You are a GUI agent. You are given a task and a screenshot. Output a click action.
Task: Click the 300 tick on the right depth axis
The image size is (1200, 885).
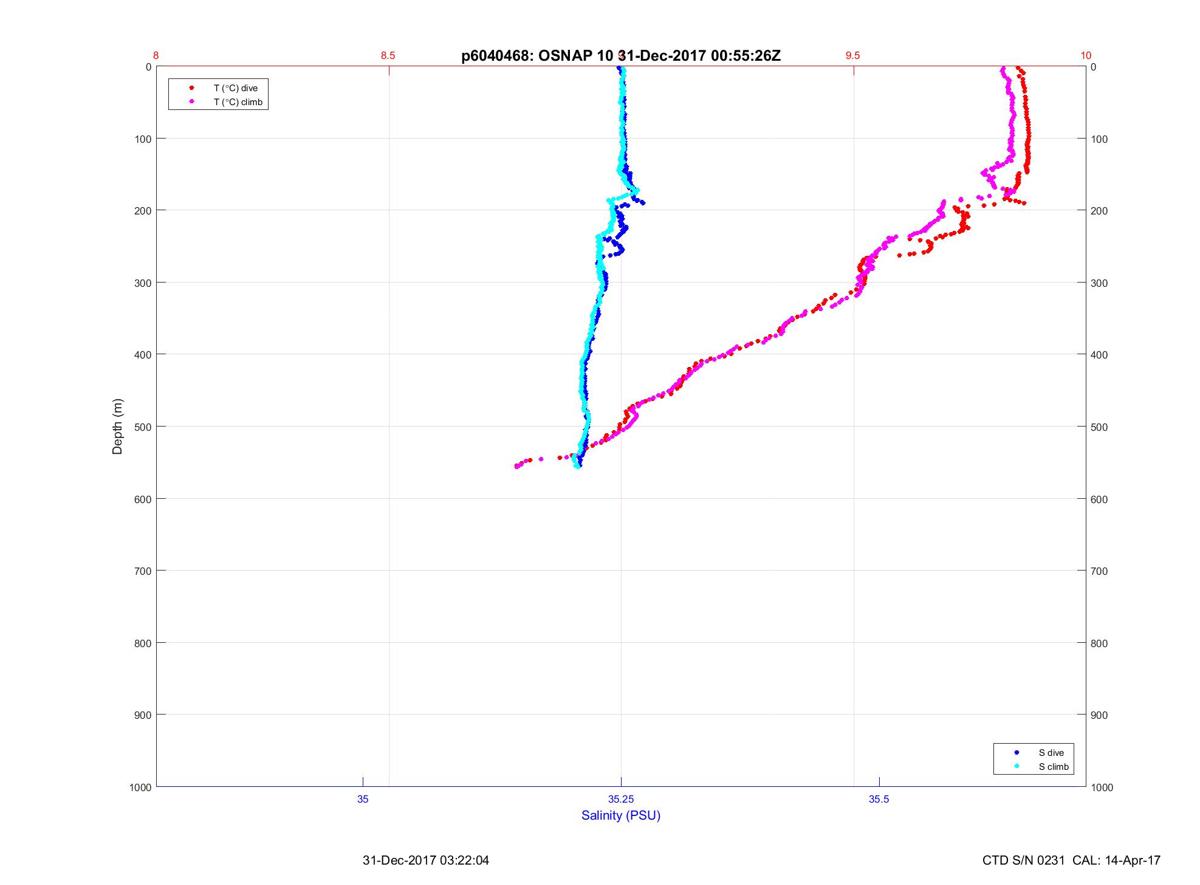point(1100,283)
